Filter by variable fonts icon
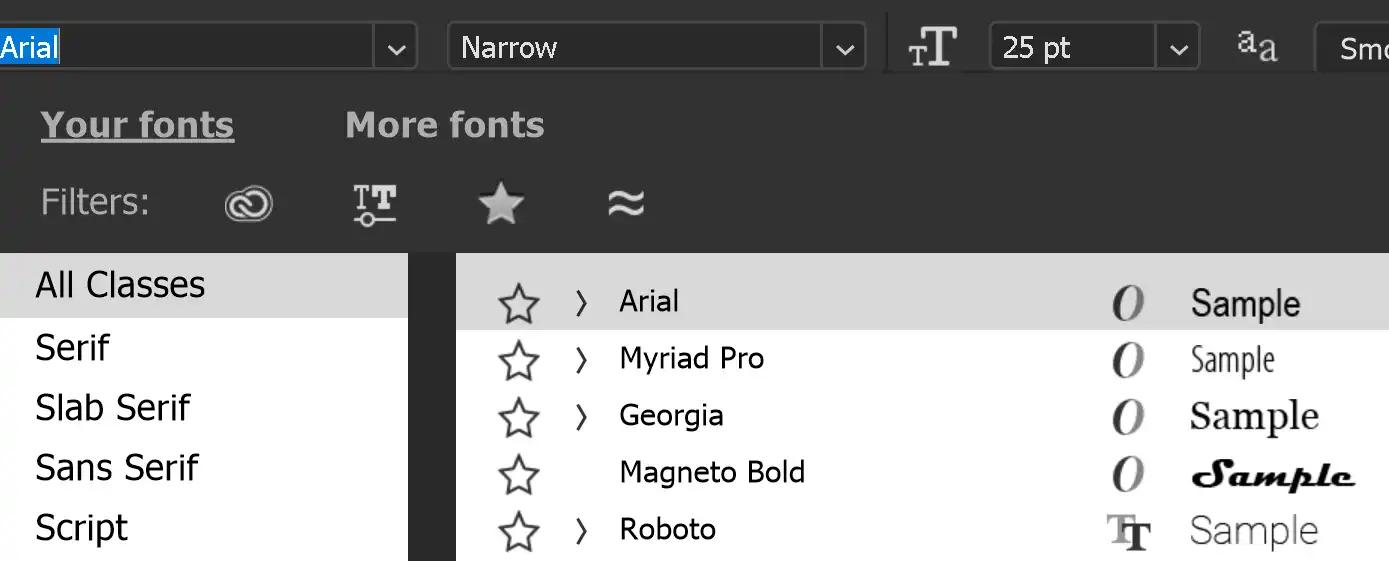1389x561 pixels. point(375,204)
